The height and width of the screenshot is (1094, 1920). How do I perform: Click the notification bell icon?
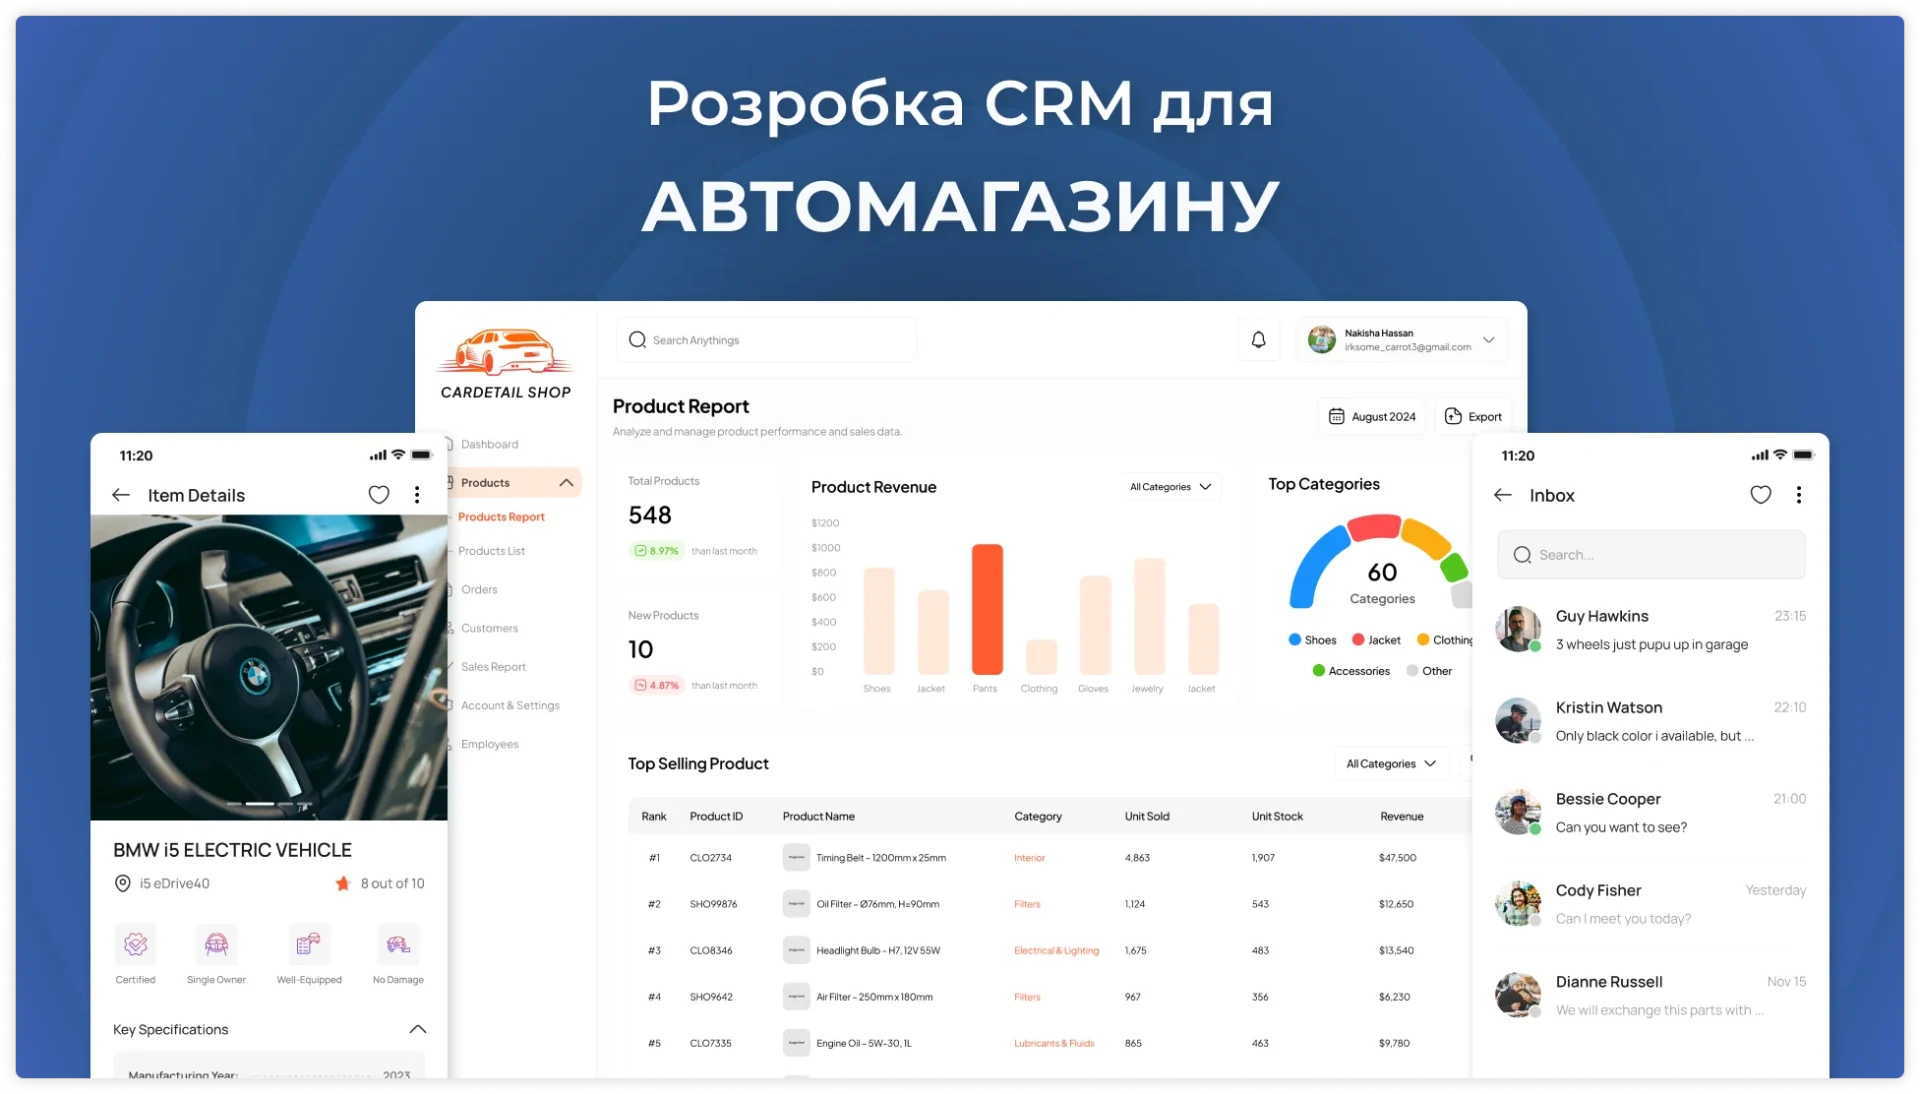(1258, 340)
